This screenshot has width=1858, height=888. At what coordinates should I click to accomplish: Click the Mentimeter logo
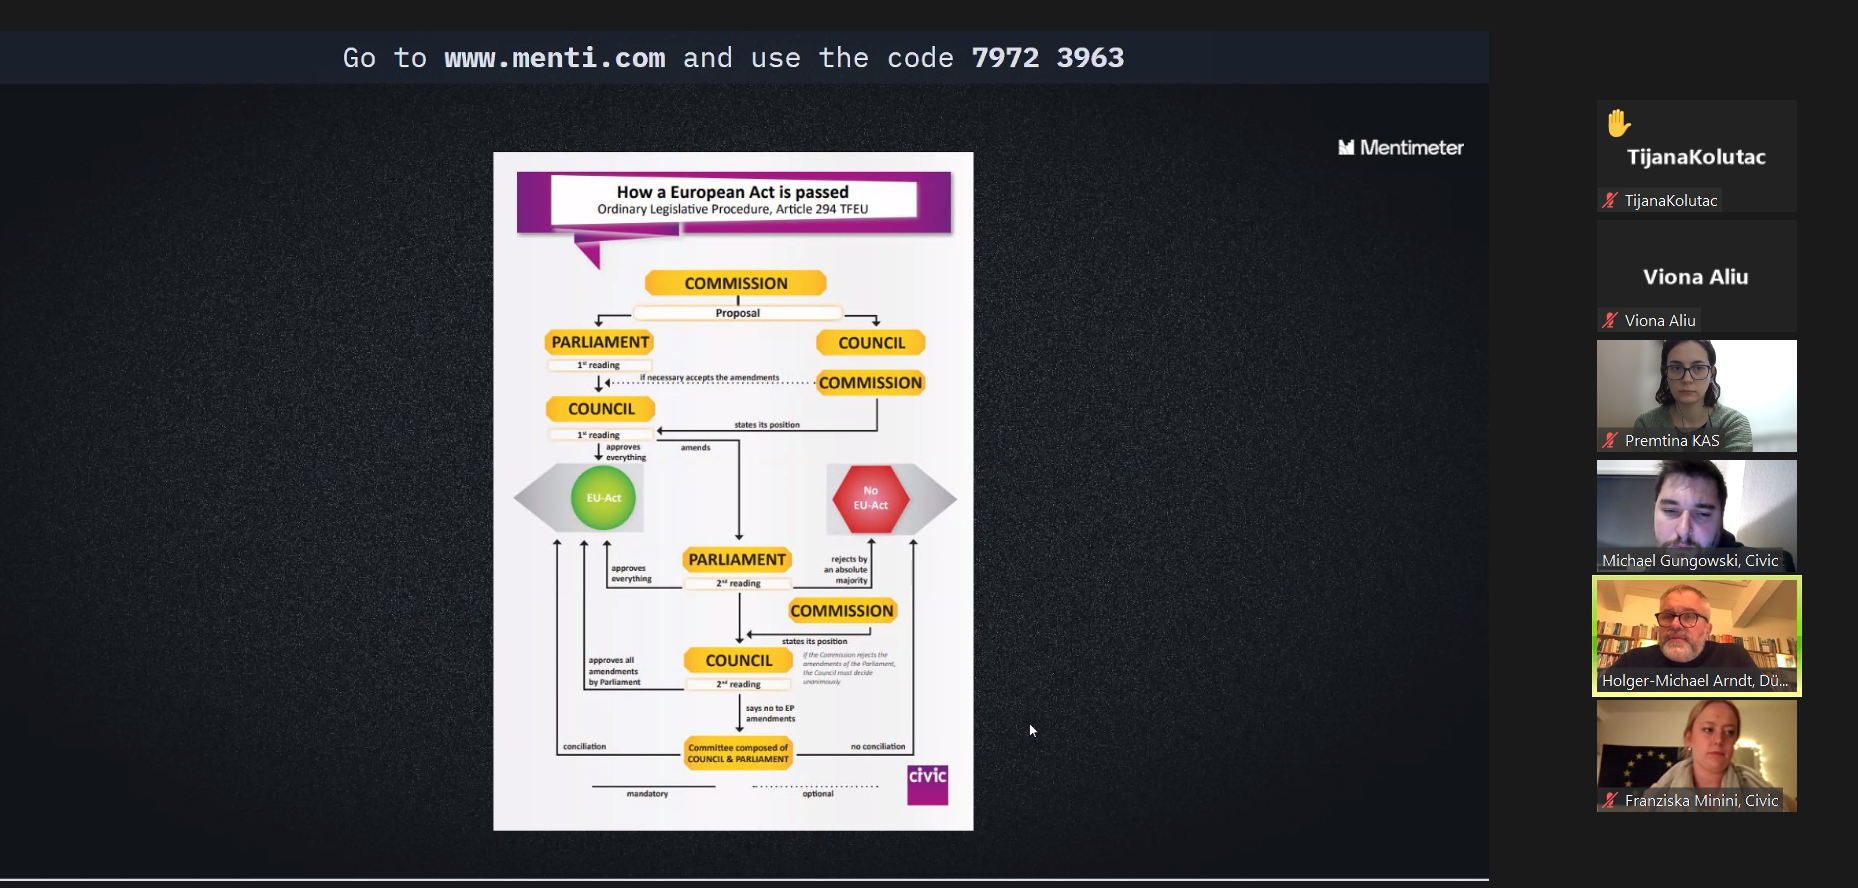pos(1401,148)
